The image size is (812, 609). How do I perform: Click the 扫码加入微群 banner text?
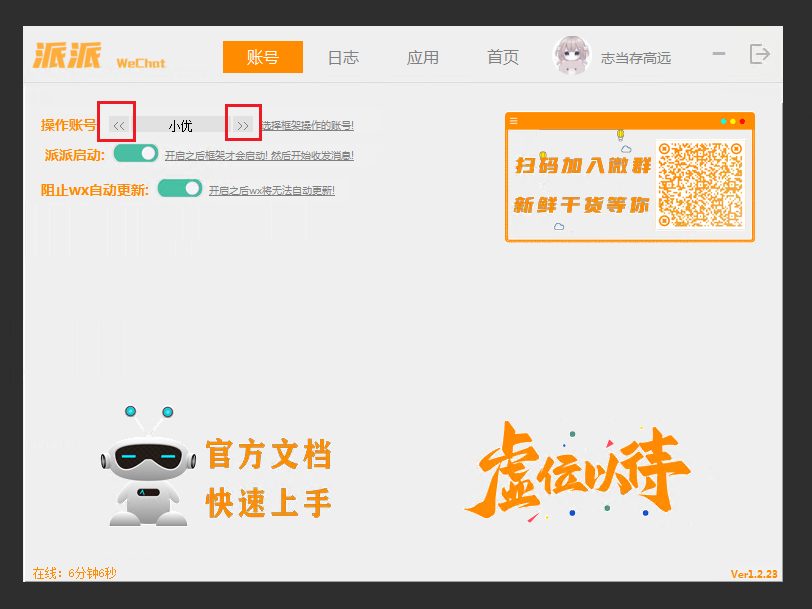pos(583,166)
